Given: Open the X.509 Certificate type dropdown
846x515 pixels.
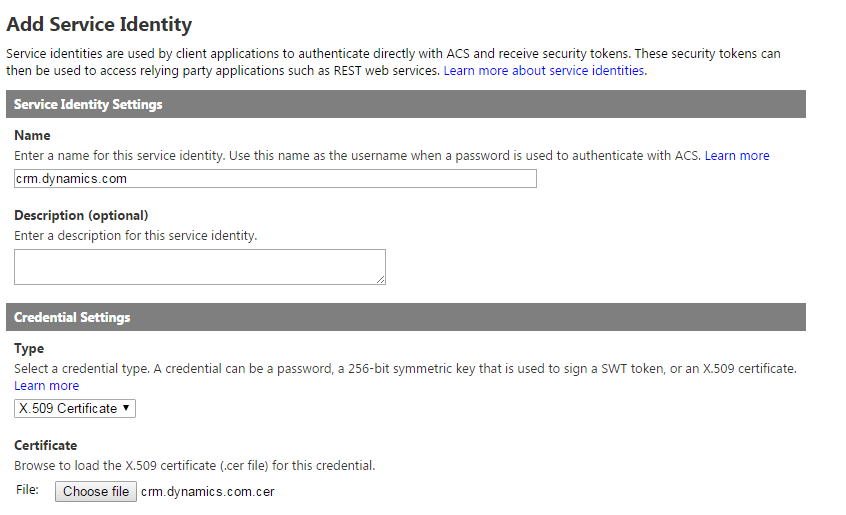Looking at the screenshot, I should 75,408.
